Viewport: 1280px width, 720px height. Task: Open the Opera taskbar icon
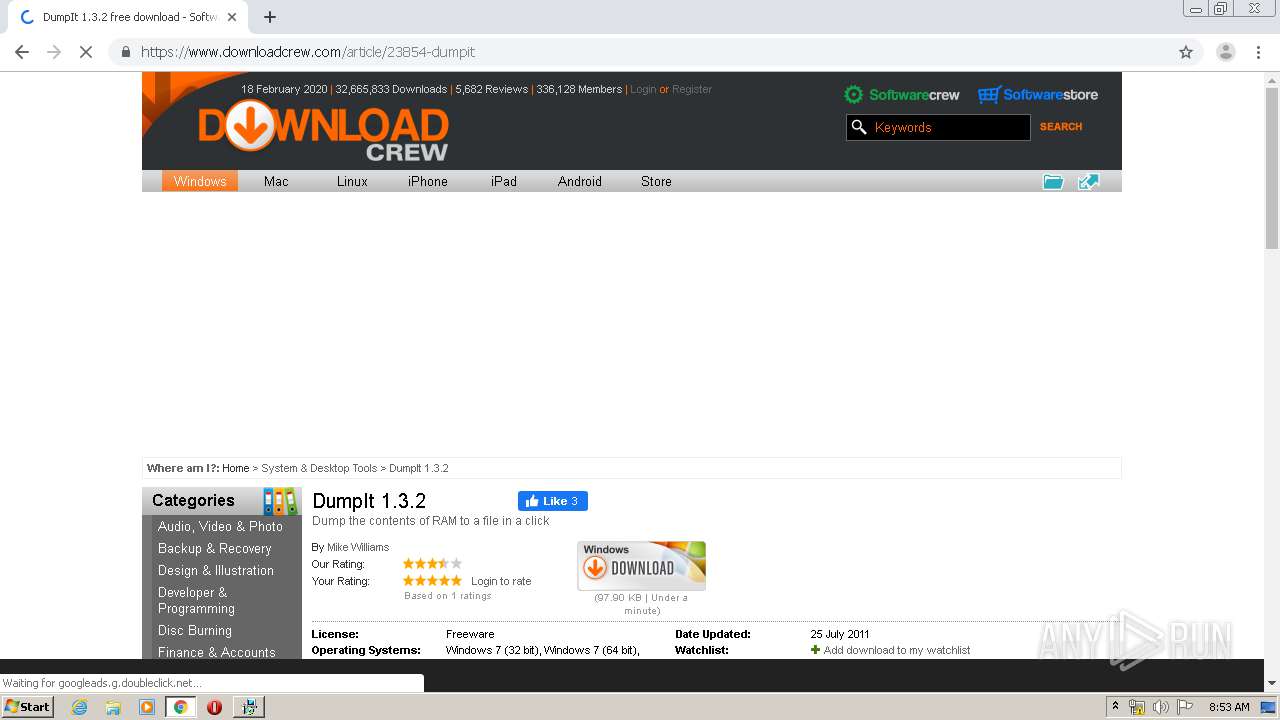coord(214,707)
